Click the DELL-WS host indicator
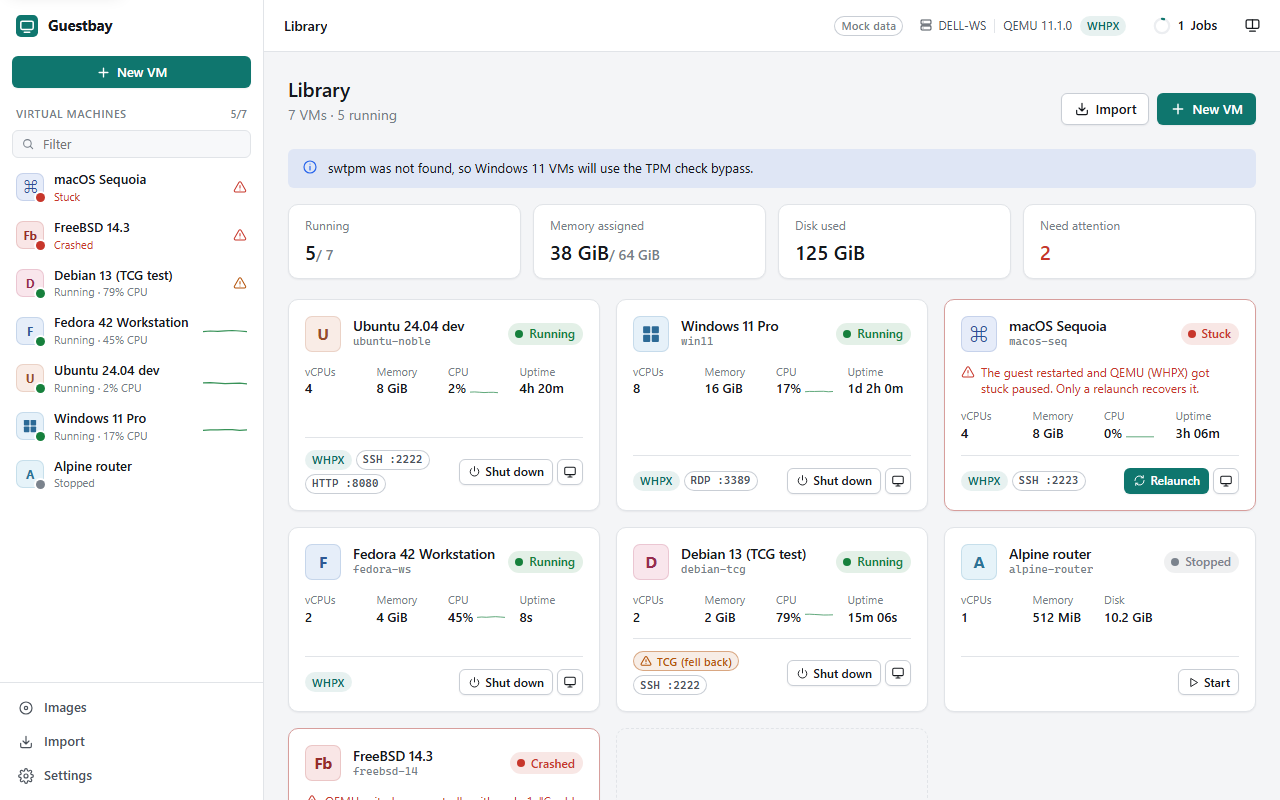The height and width of the screenshot is (800, 1280). tap(954, 26)
